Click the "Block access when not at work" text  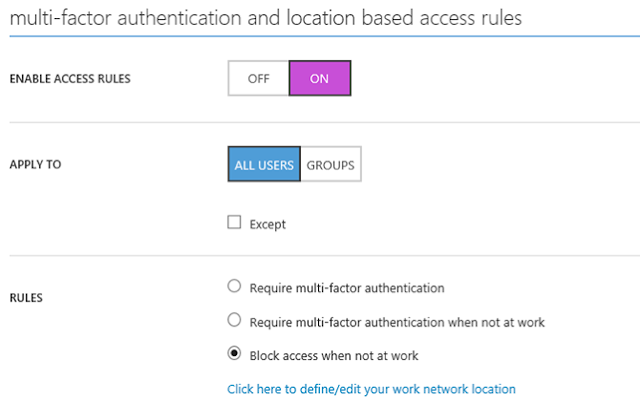click(333, 354)
